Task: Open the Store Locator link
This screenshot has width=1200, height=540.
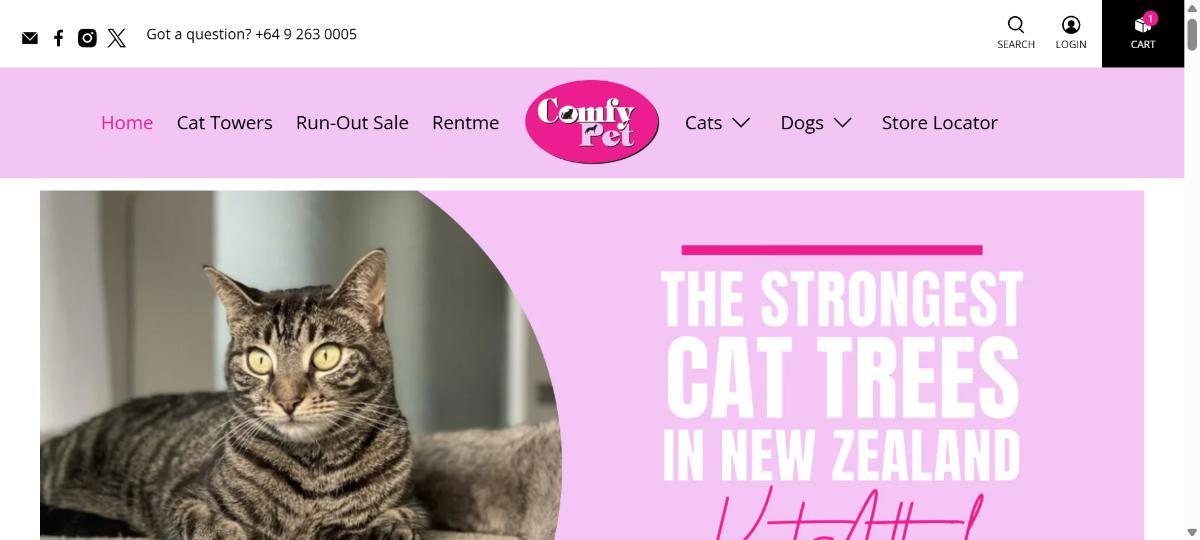Action: [940, 123]
